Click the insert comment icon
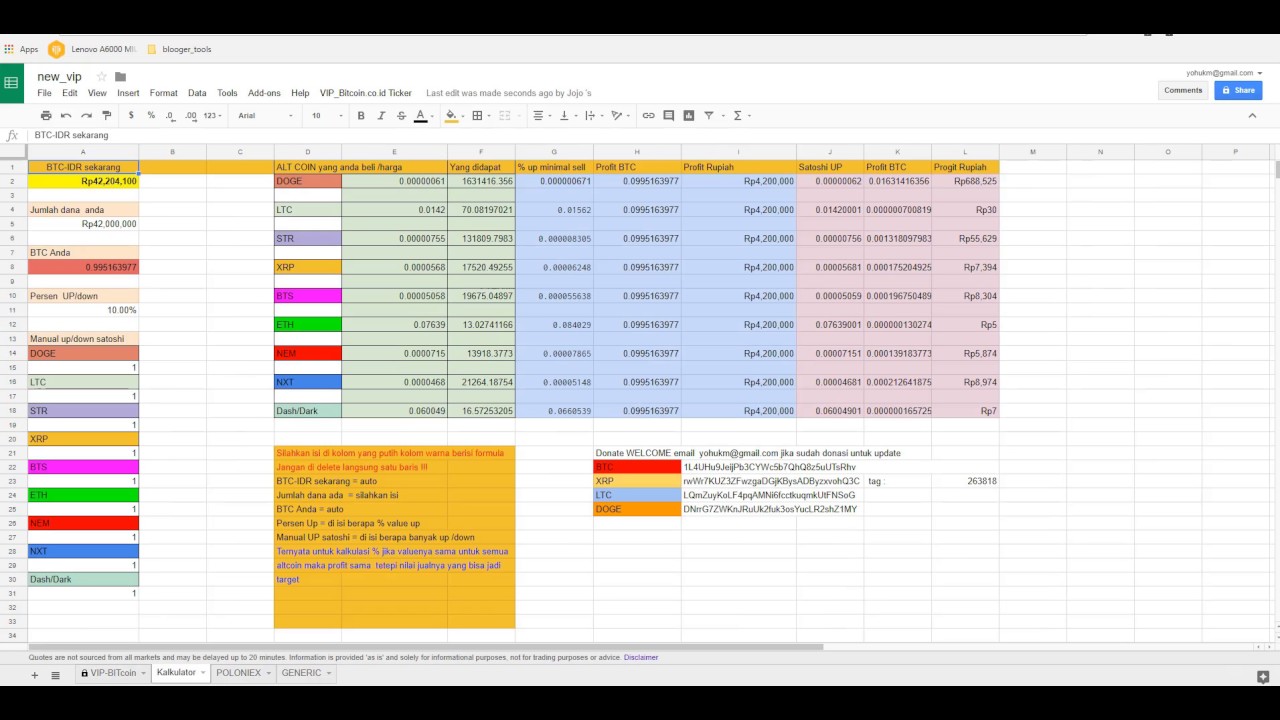1280x720 pixels. pyautogui.click(x=669, y=116)
